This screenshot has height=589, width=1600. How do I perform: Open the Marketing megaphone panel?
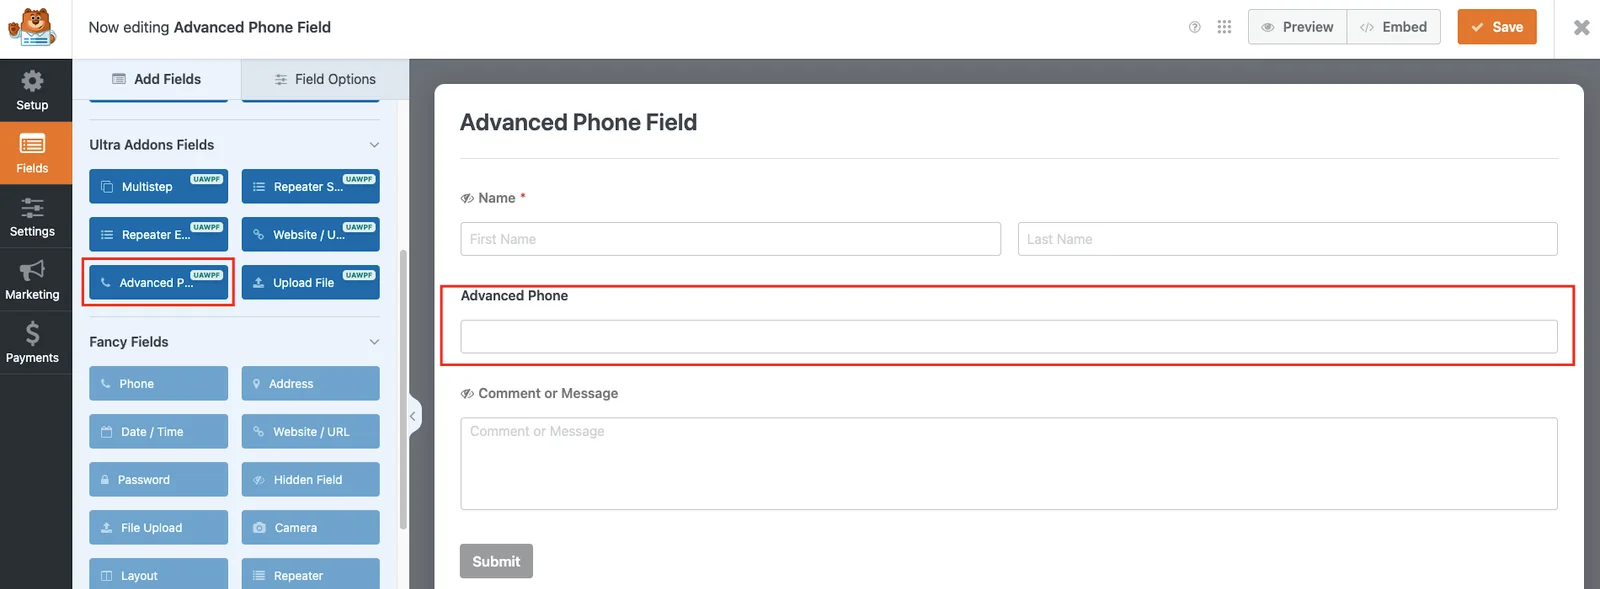(32, 280)
